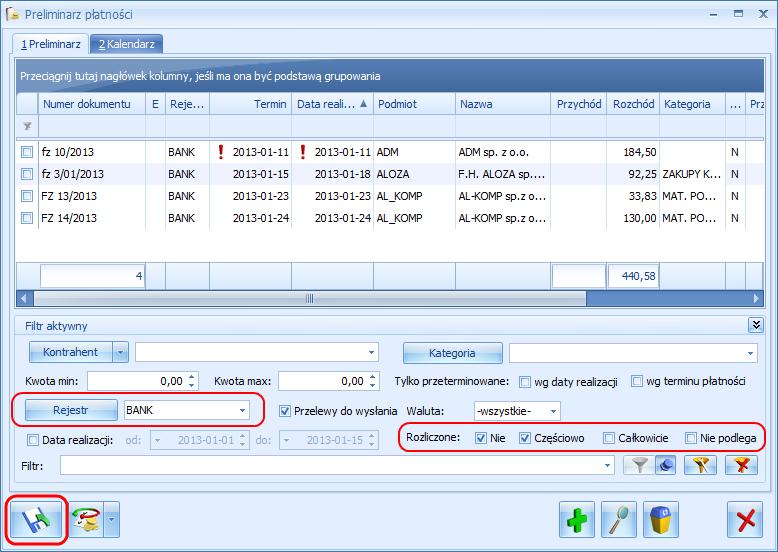Click the total '440,58' summary cell
Image resolution: width=778 pixels, height=552 pixels.
[x=634, y=276]
